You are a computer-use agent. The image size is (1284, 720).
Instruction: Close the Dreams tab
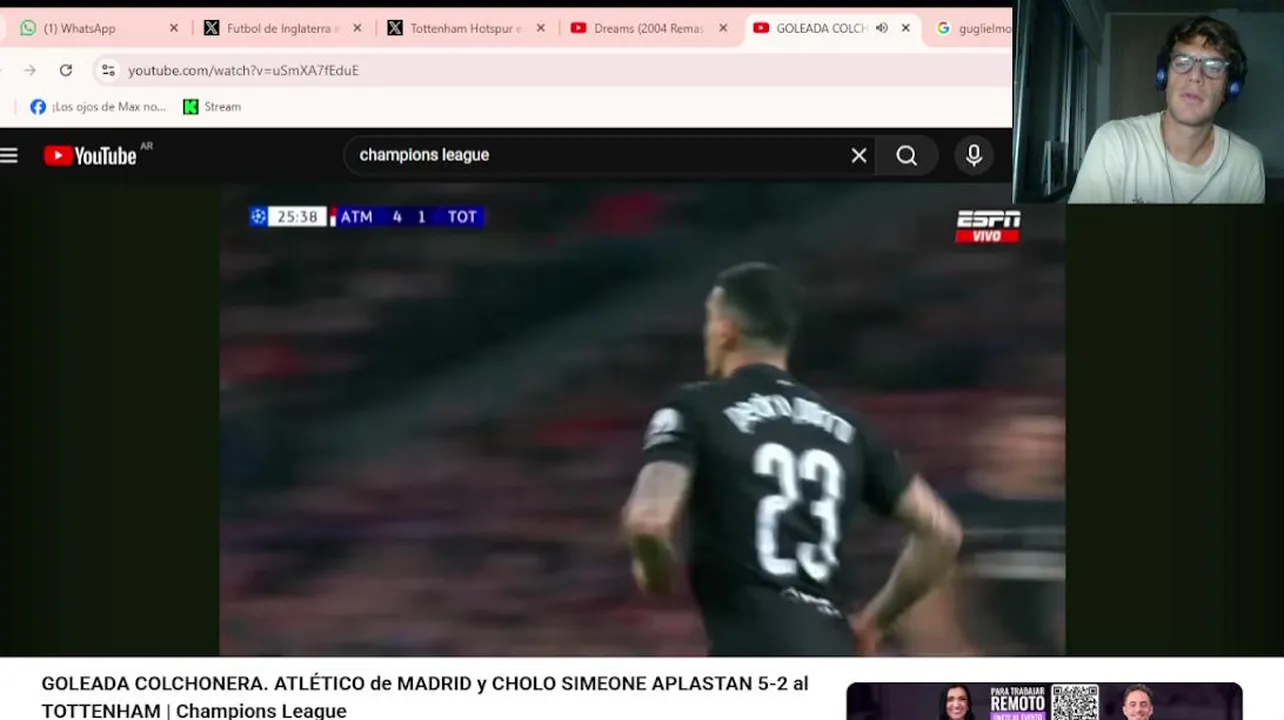click(x=723, y=28)
